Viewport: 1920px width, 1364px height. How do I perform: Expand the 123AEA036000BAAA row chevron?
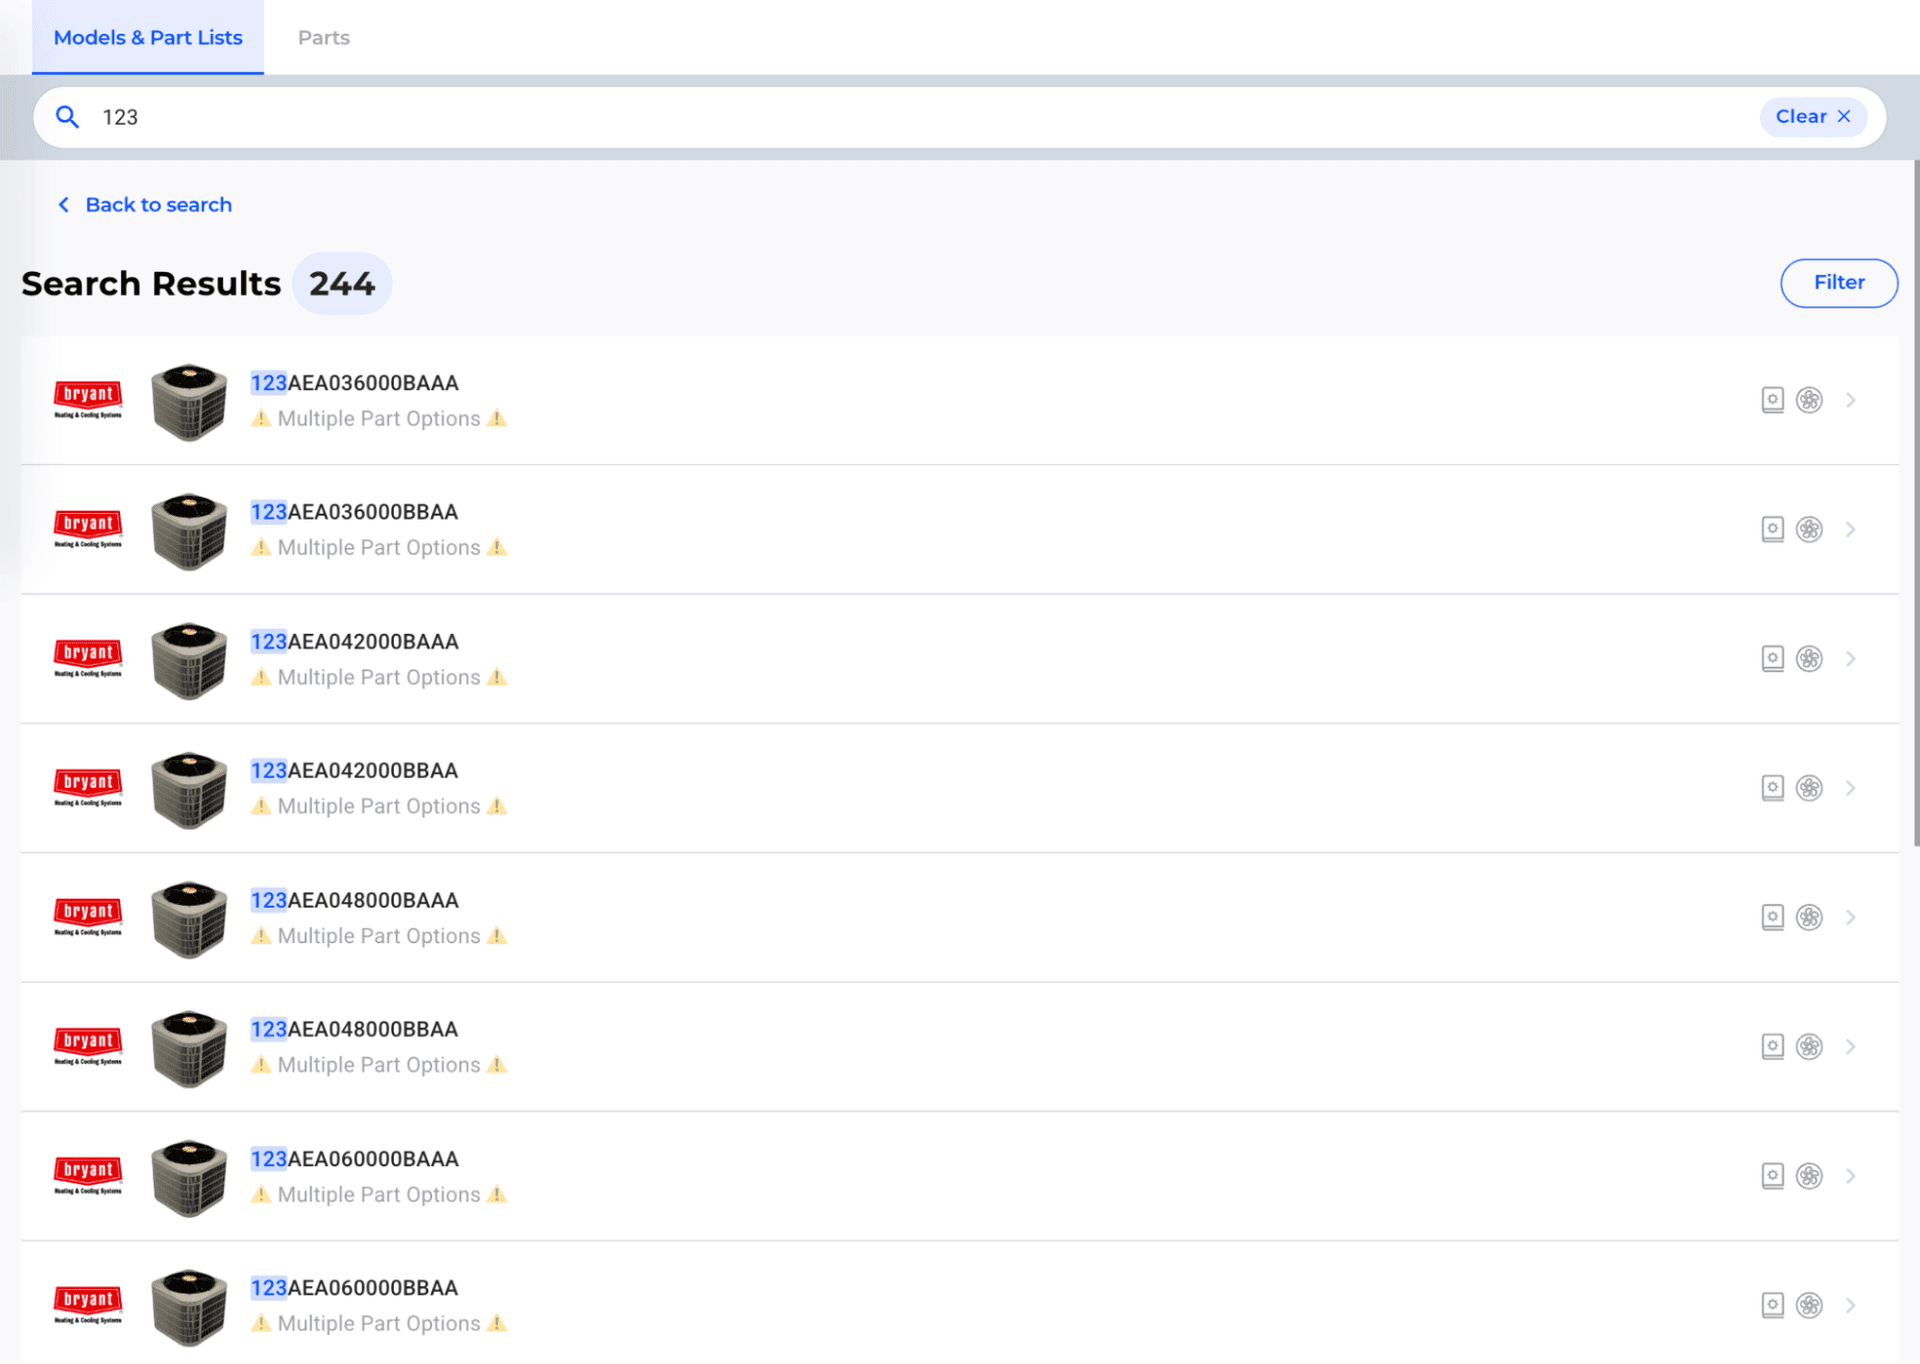pos(1851,400)
